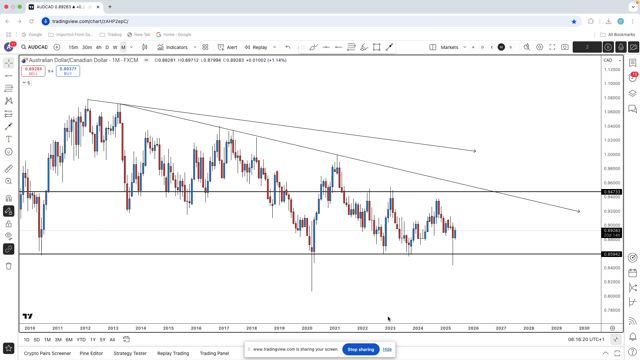The height and width of the screenshot is (360, 640).
Task: Click the blue BUY price button
Action: (x=68, y=71)
